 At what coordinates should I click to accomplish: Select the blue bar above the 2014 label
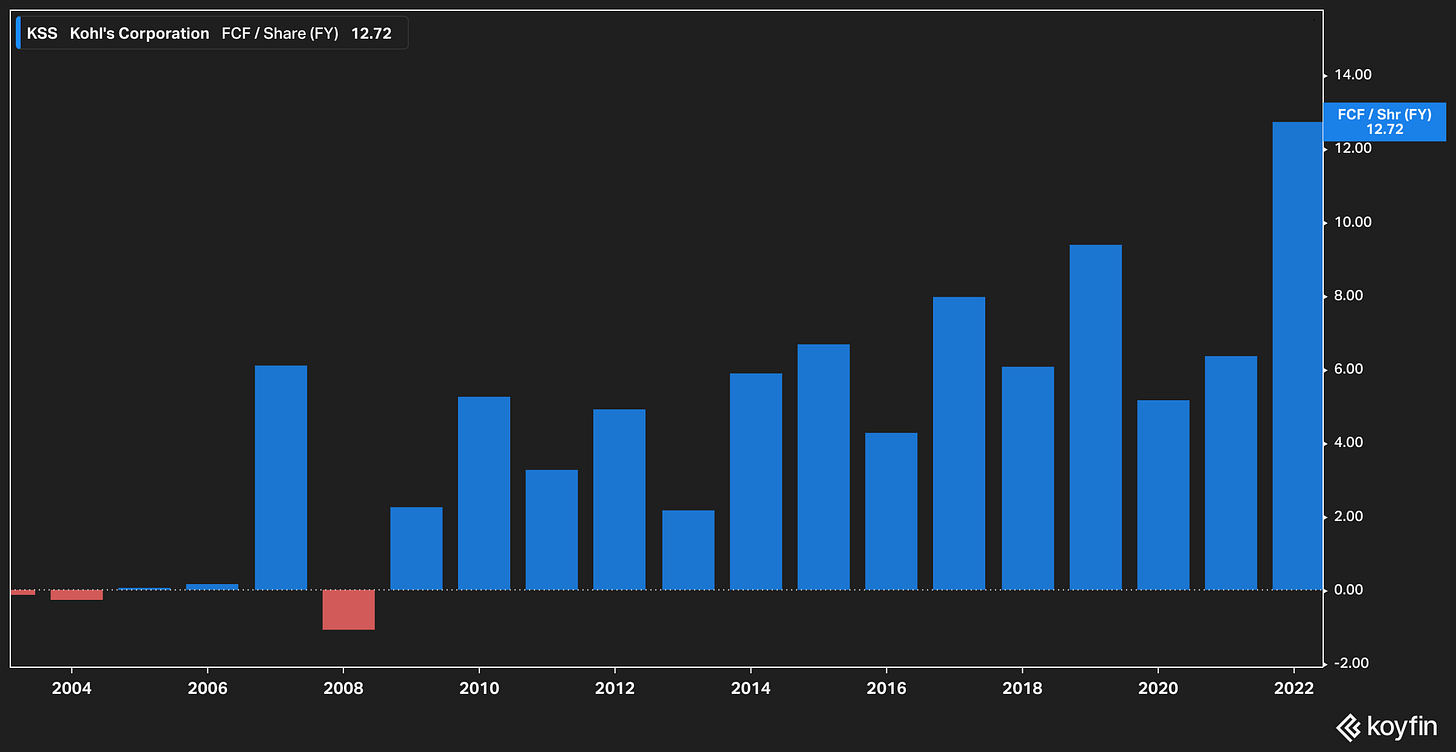pyautogui.click(x=756, y=481)
